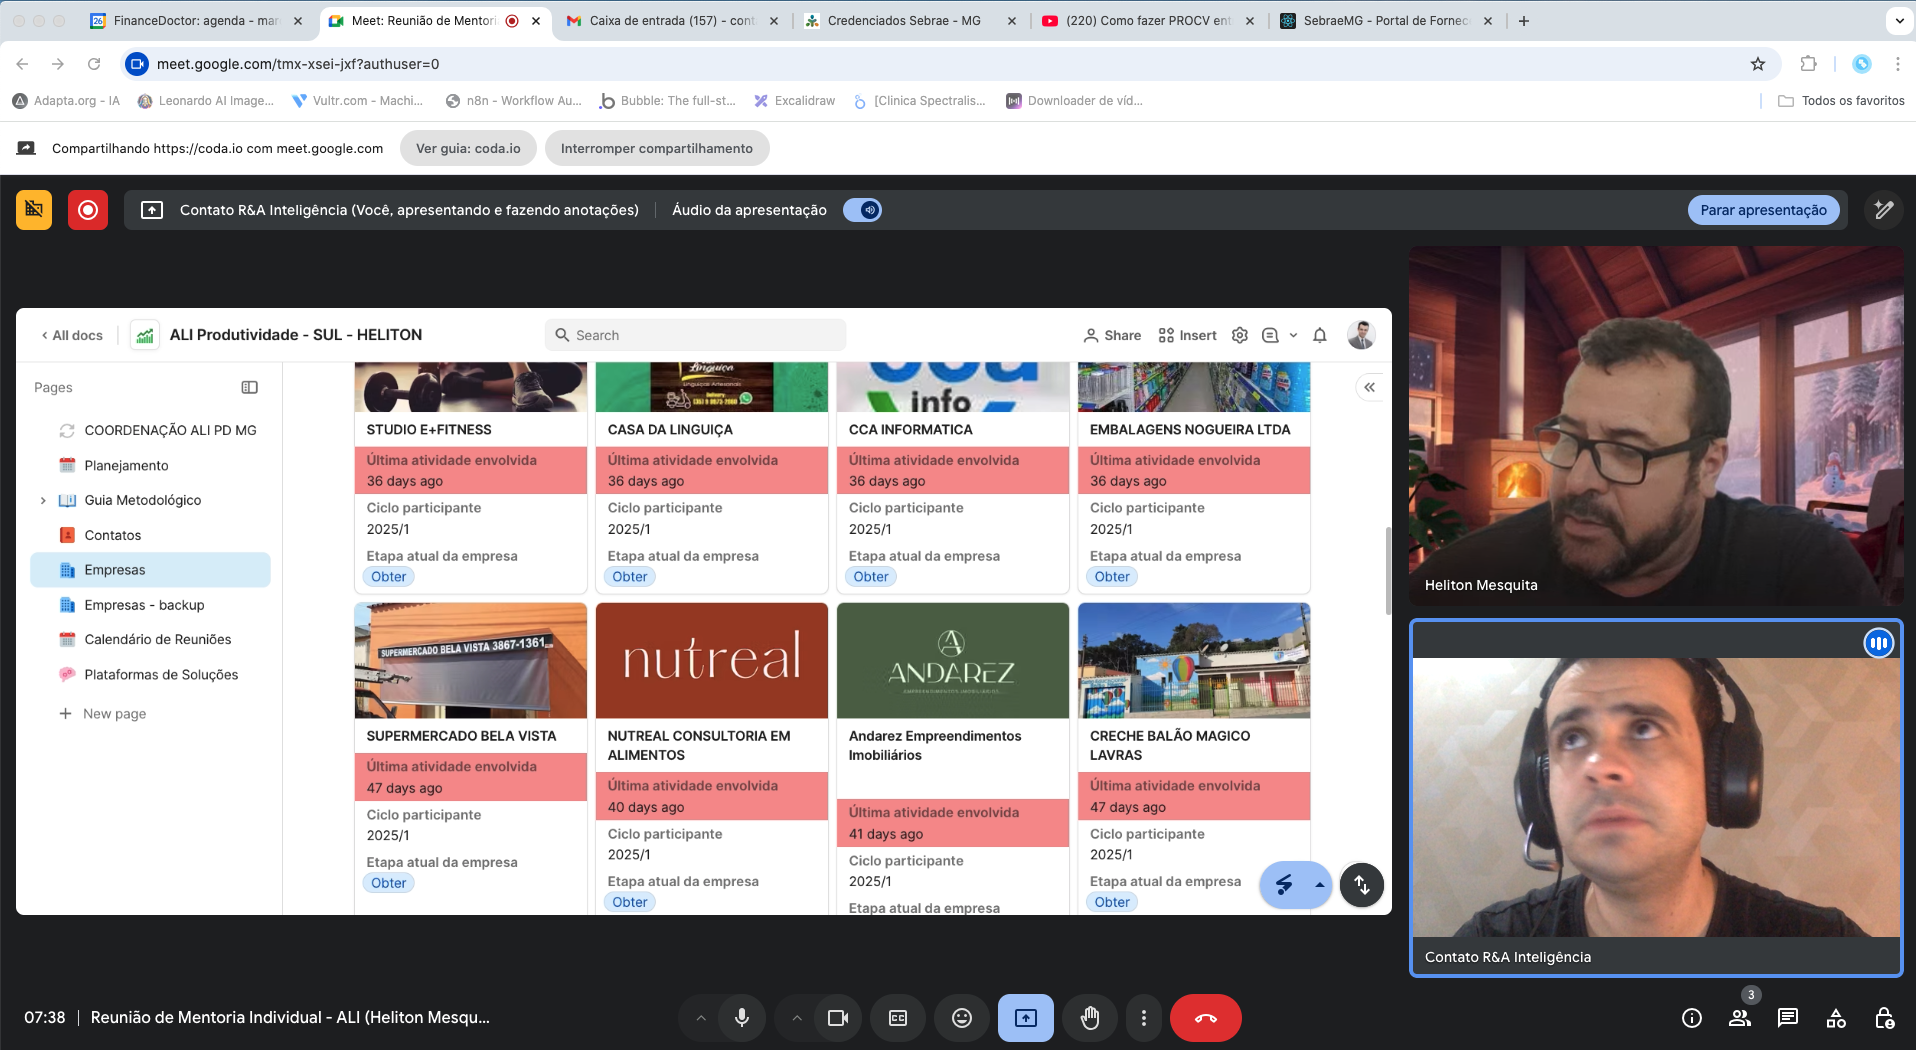Open the Contatos page in sidebar
1916x1050 pixels.
coord(112,535)
